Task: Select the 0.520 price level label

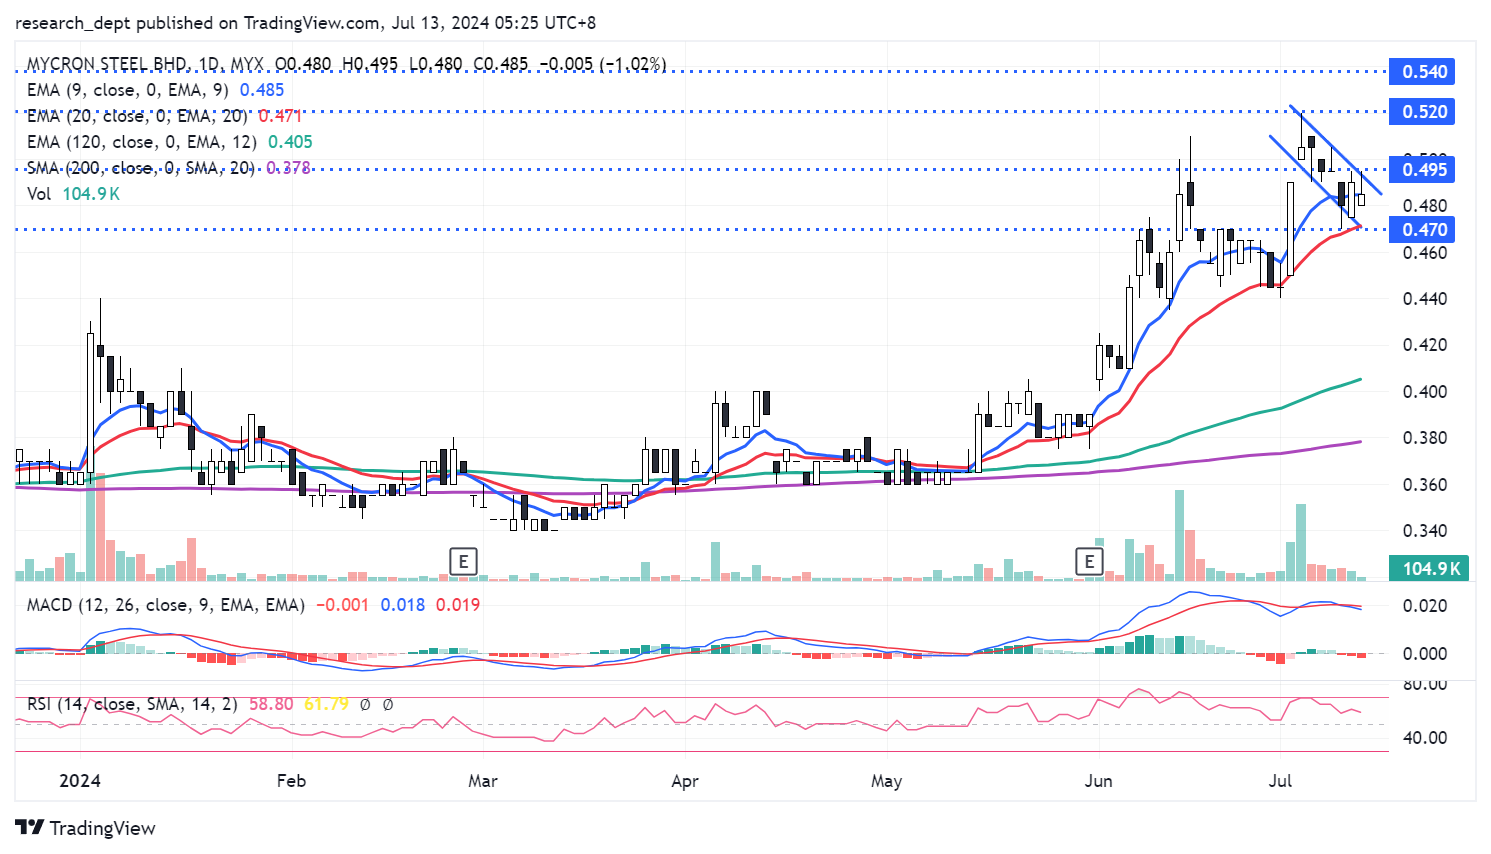Action: click(1424, 112)
